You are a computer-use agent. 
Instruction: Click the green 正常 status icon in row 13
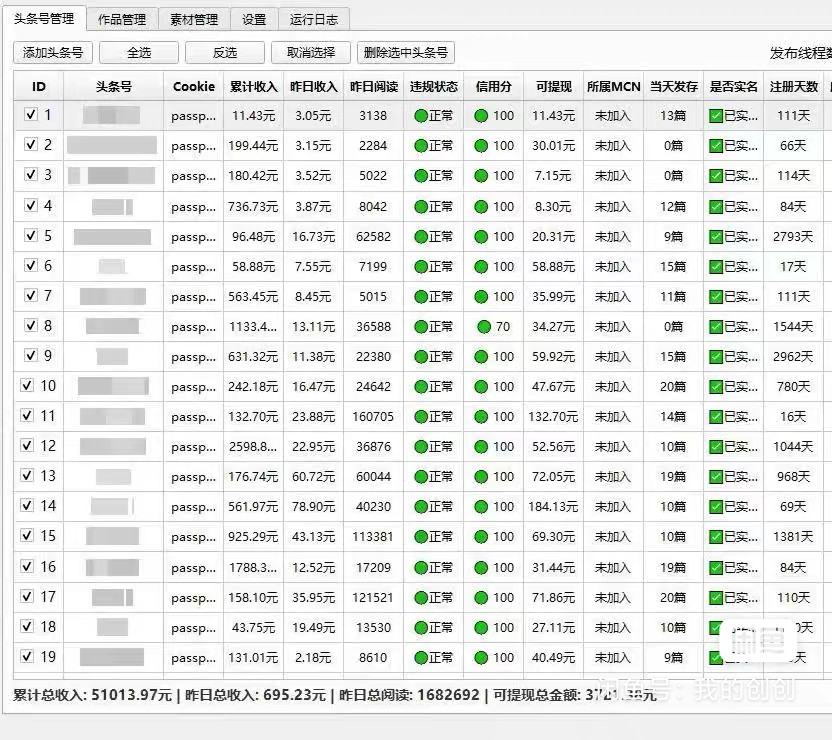pos(421,477)
